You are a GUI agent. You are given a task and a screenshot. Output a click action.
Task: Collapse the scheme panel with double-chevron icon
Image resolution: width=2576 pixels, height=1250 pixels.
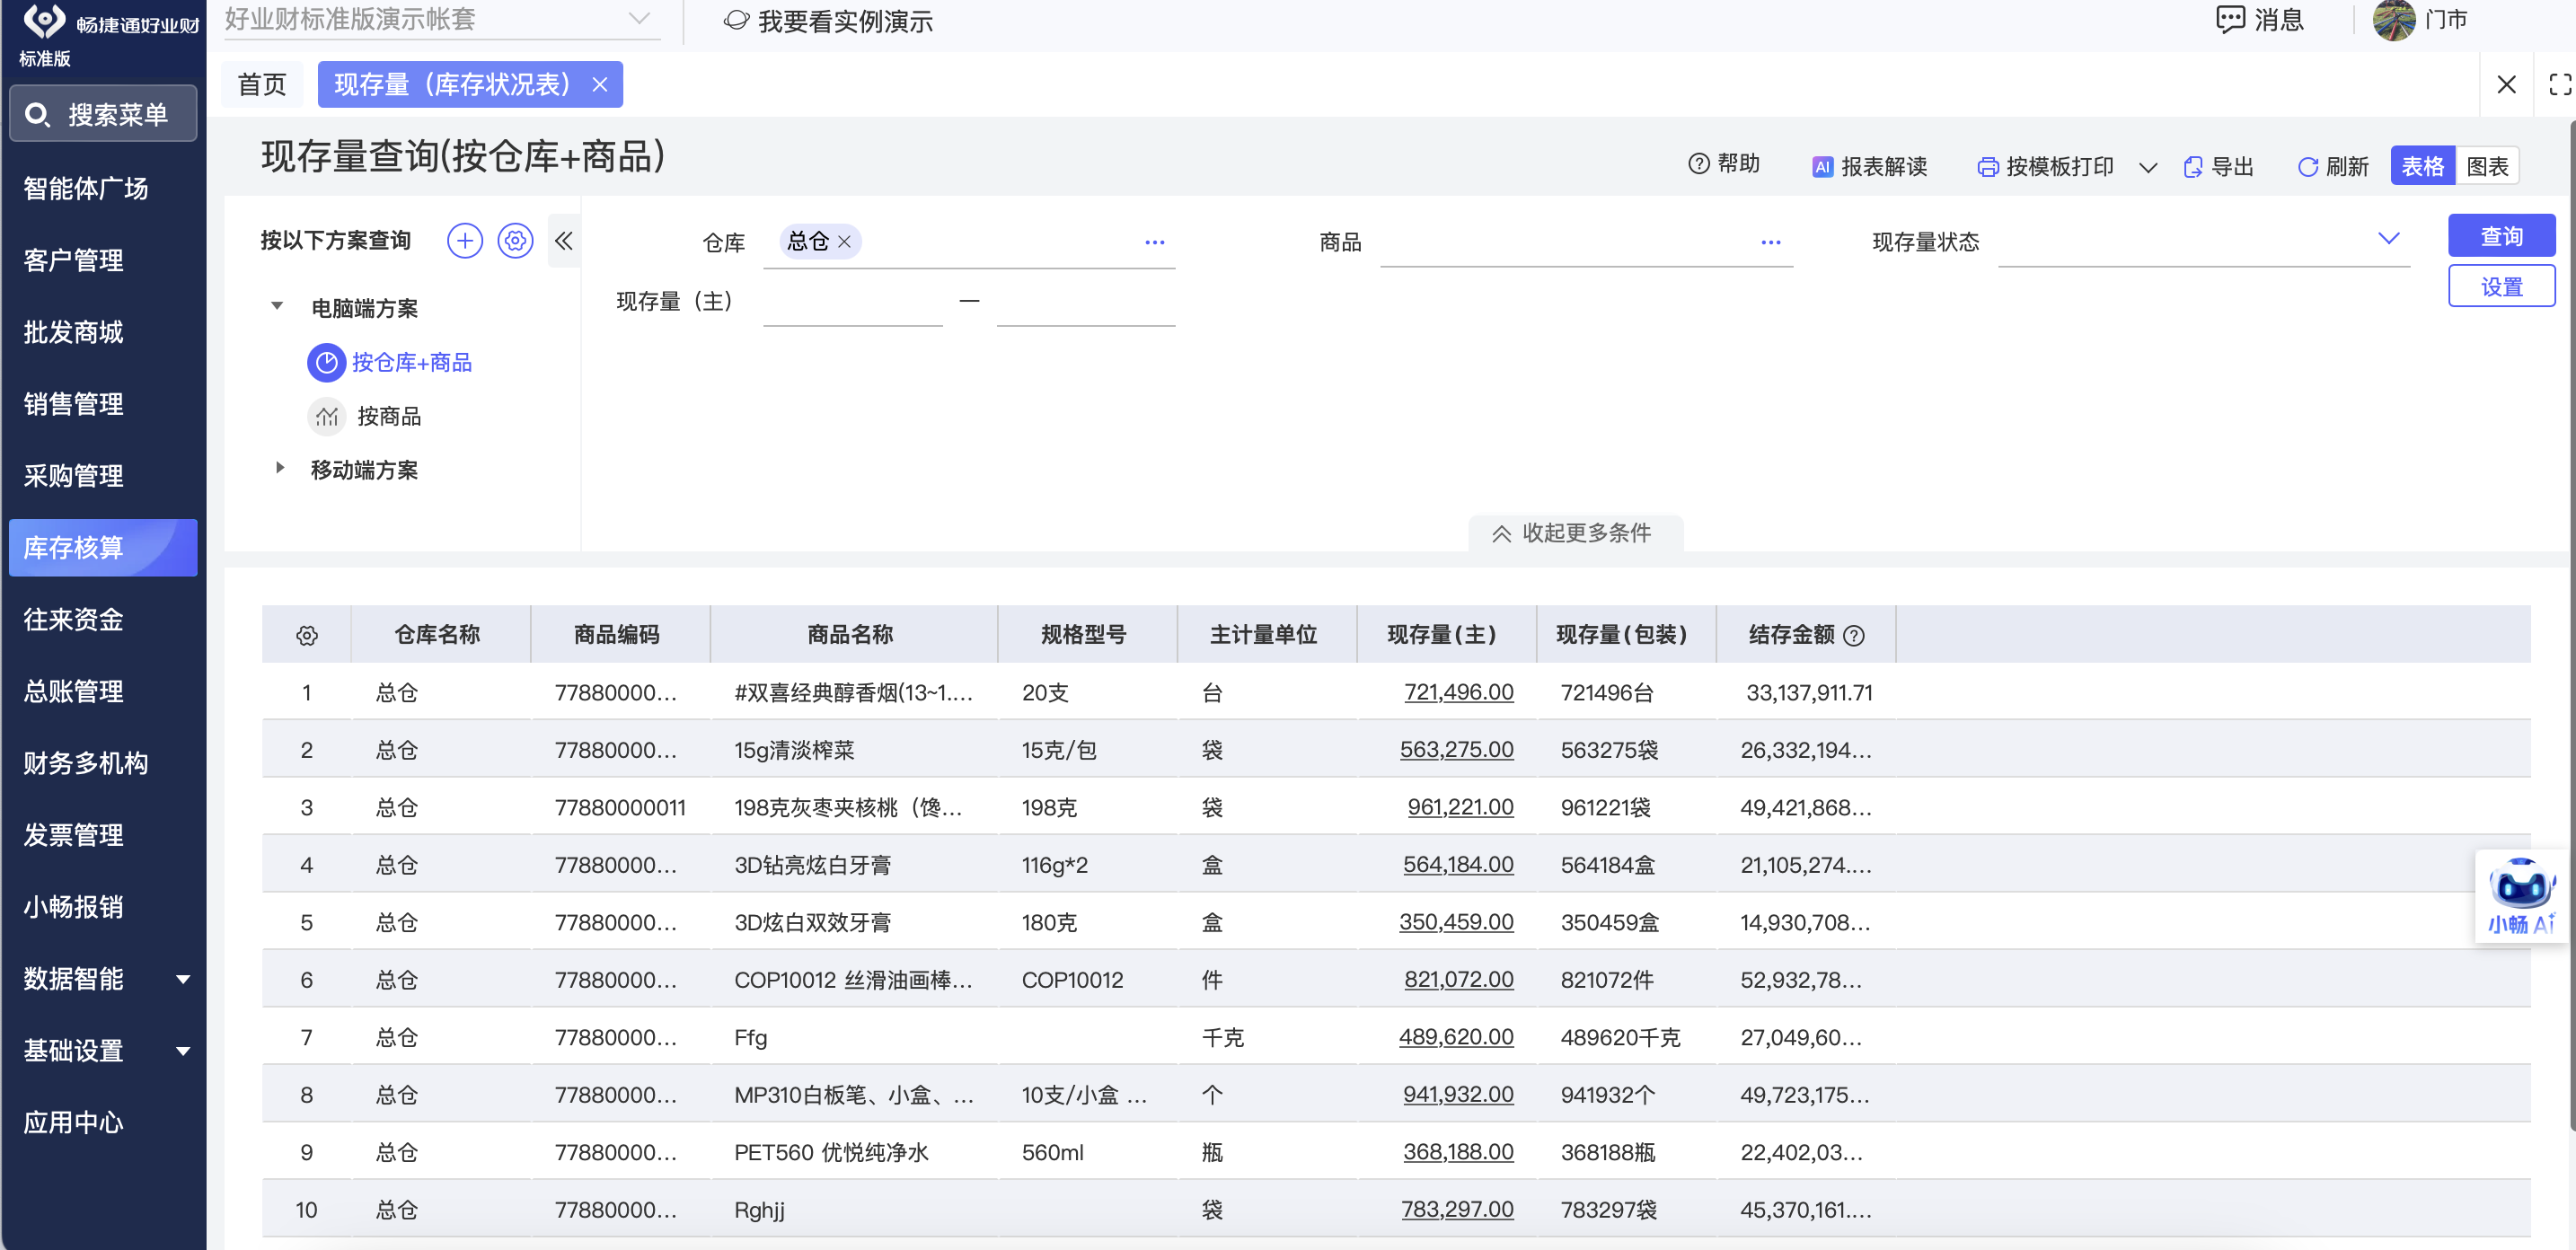click(564, 240)
